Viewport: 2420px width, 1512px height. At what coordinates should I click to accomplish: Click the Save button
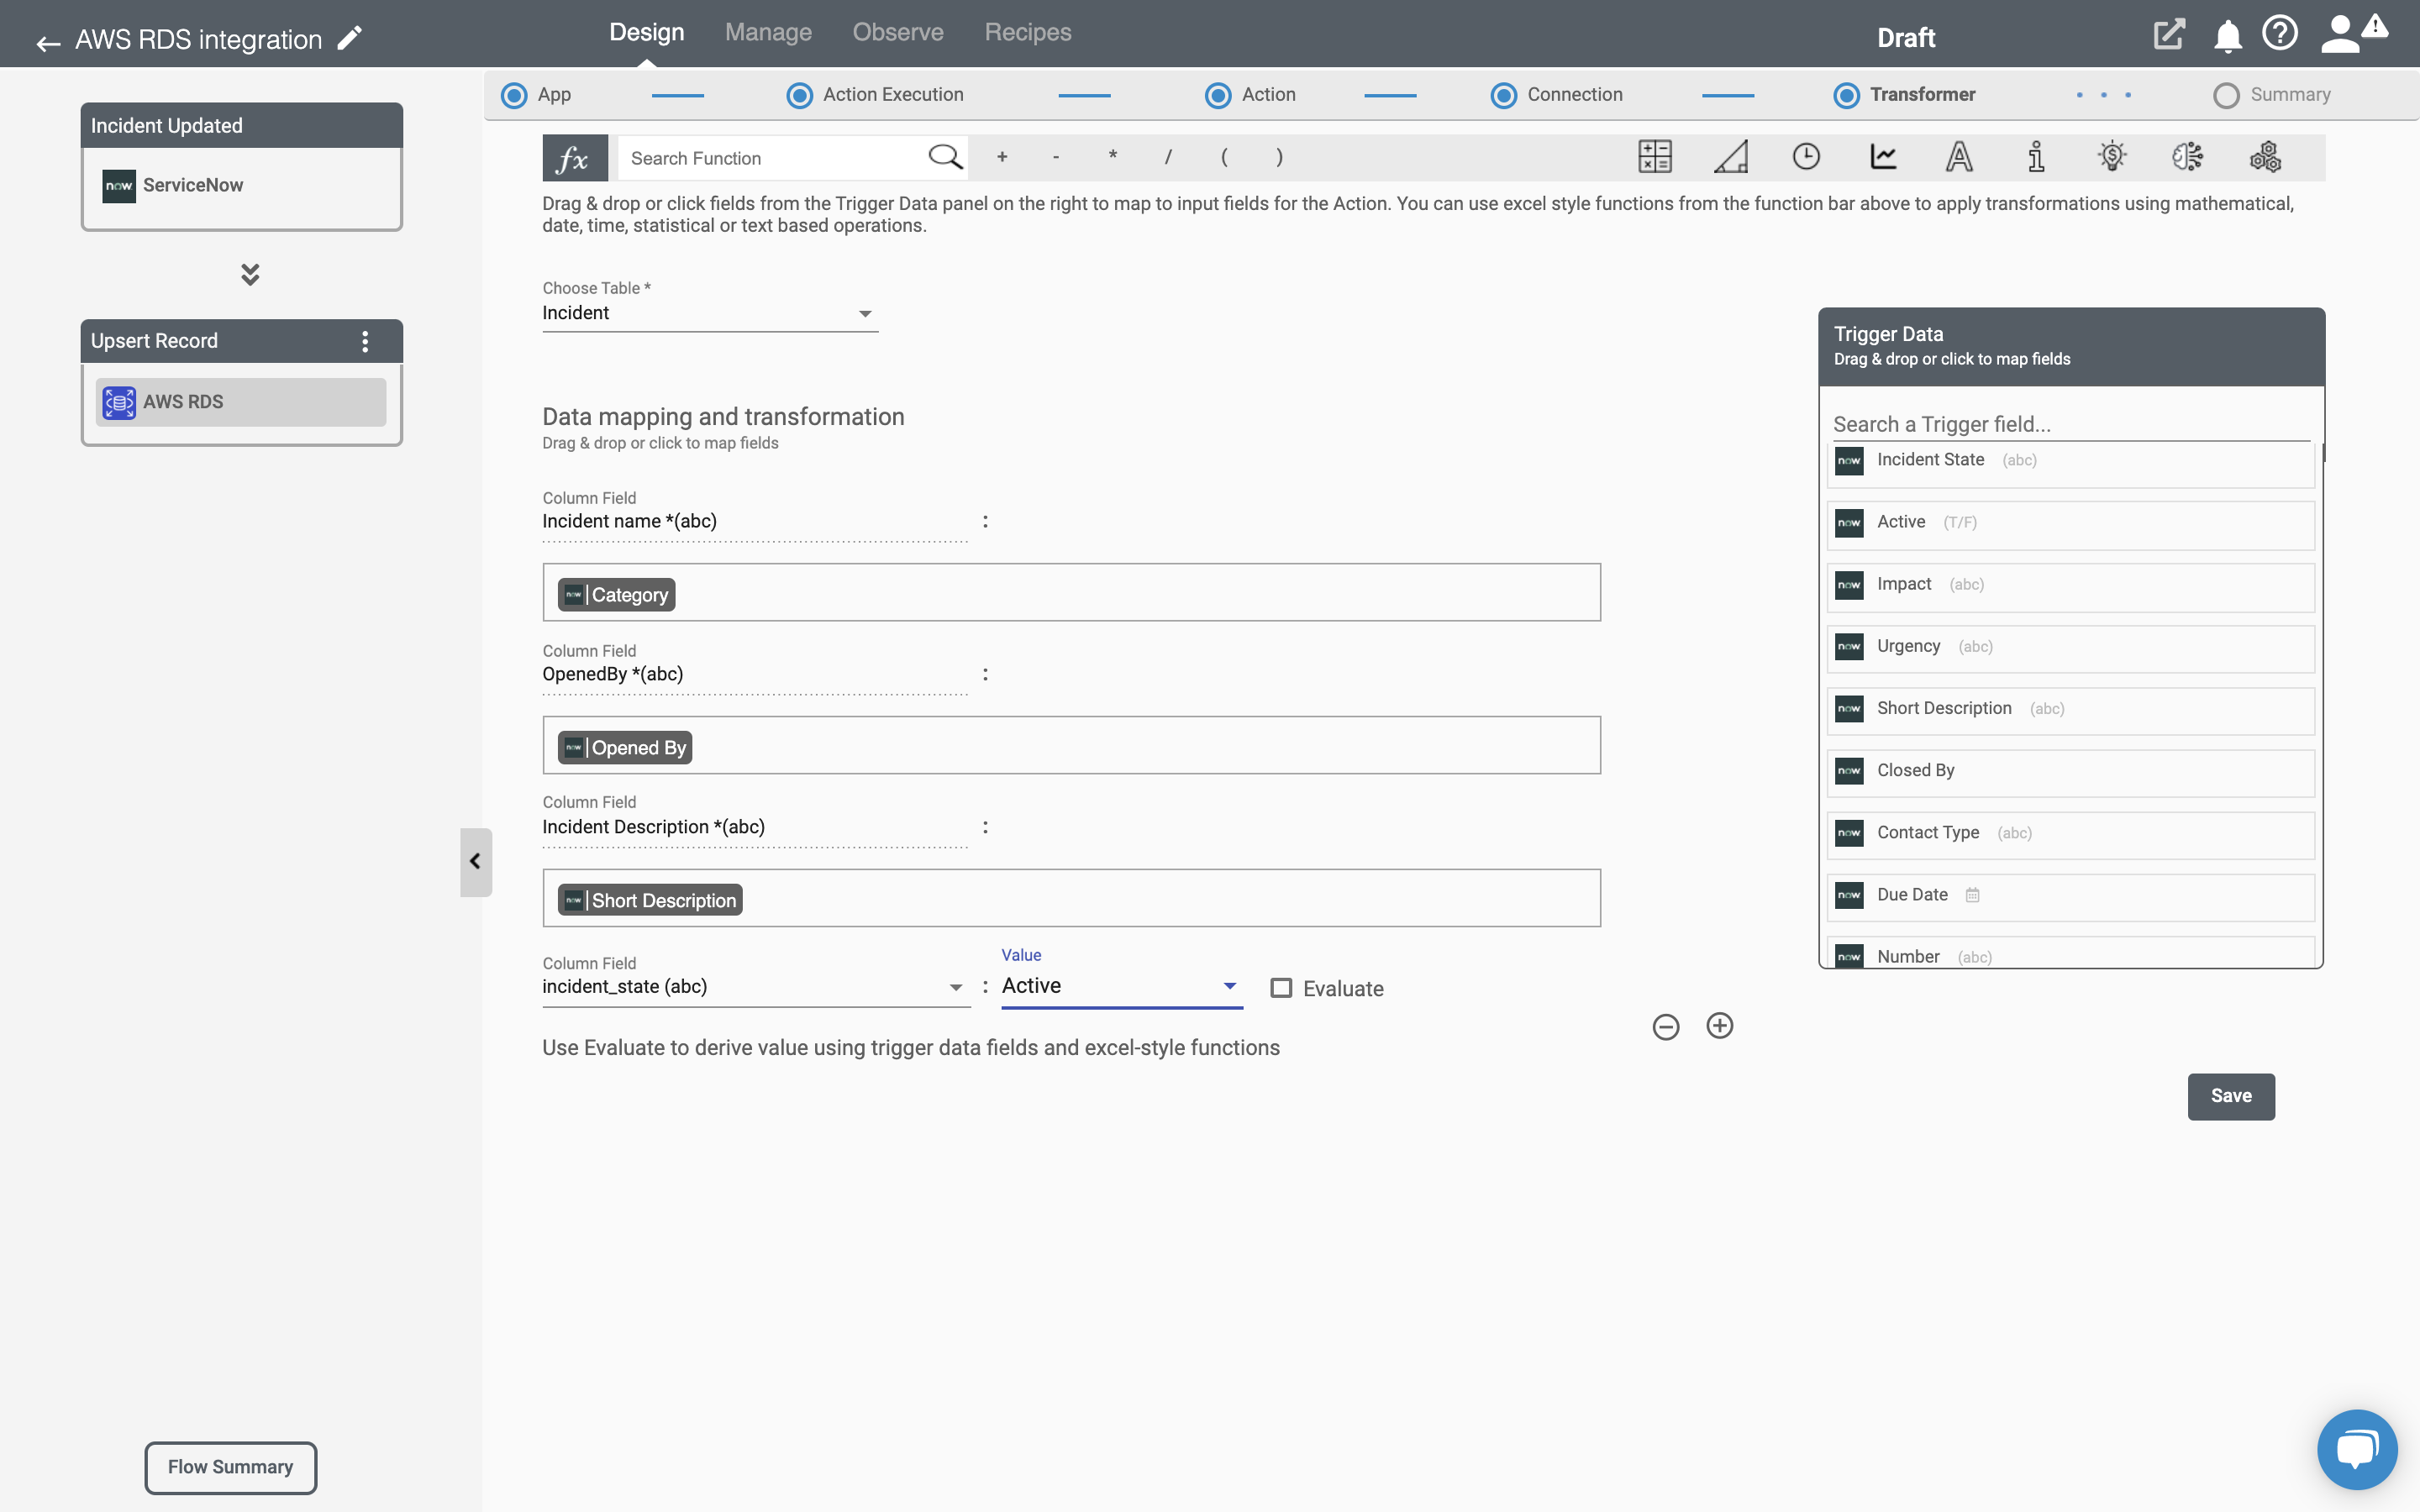pyautogui.click(x=2230, y=1095)
